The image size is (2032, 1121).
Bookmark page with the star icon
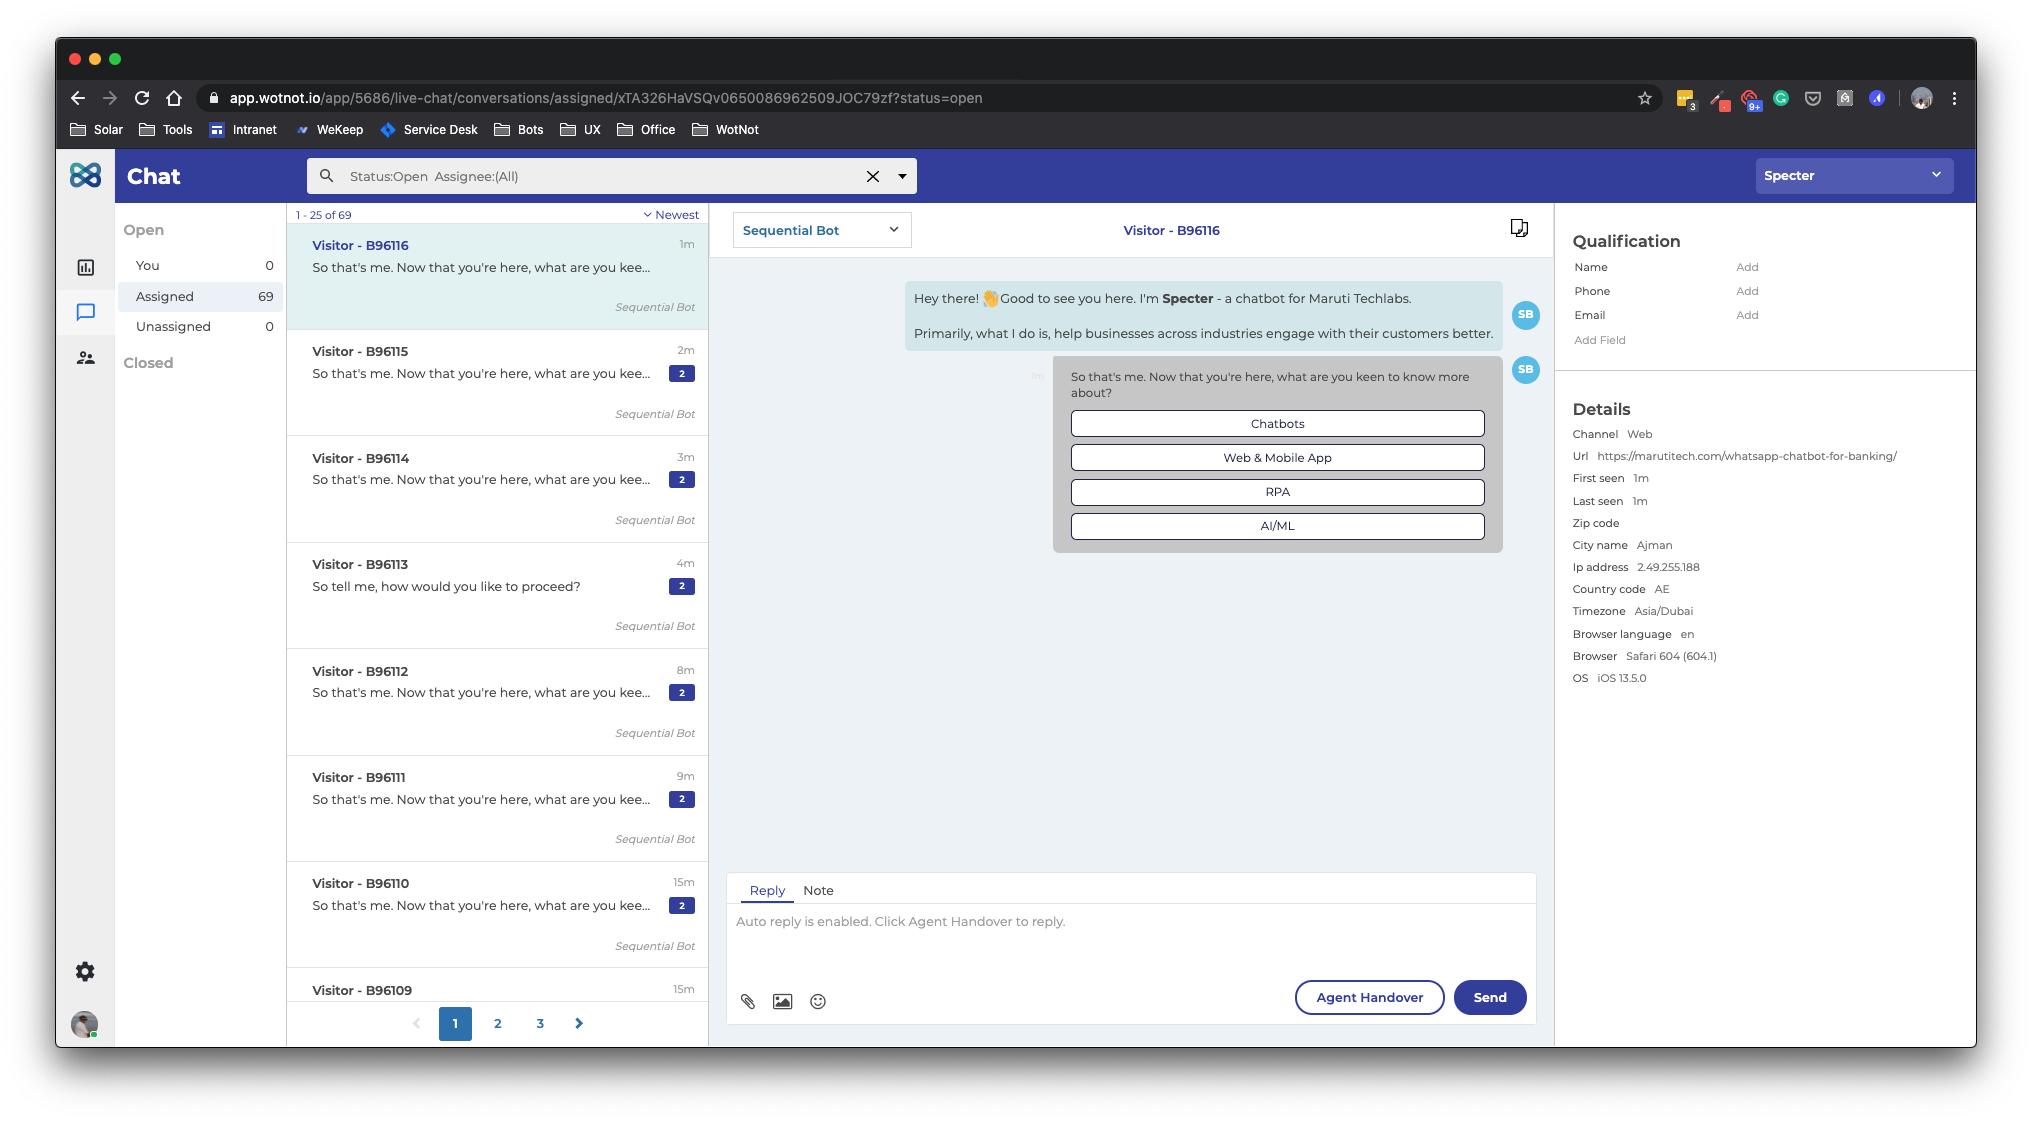pos(1645,98)
